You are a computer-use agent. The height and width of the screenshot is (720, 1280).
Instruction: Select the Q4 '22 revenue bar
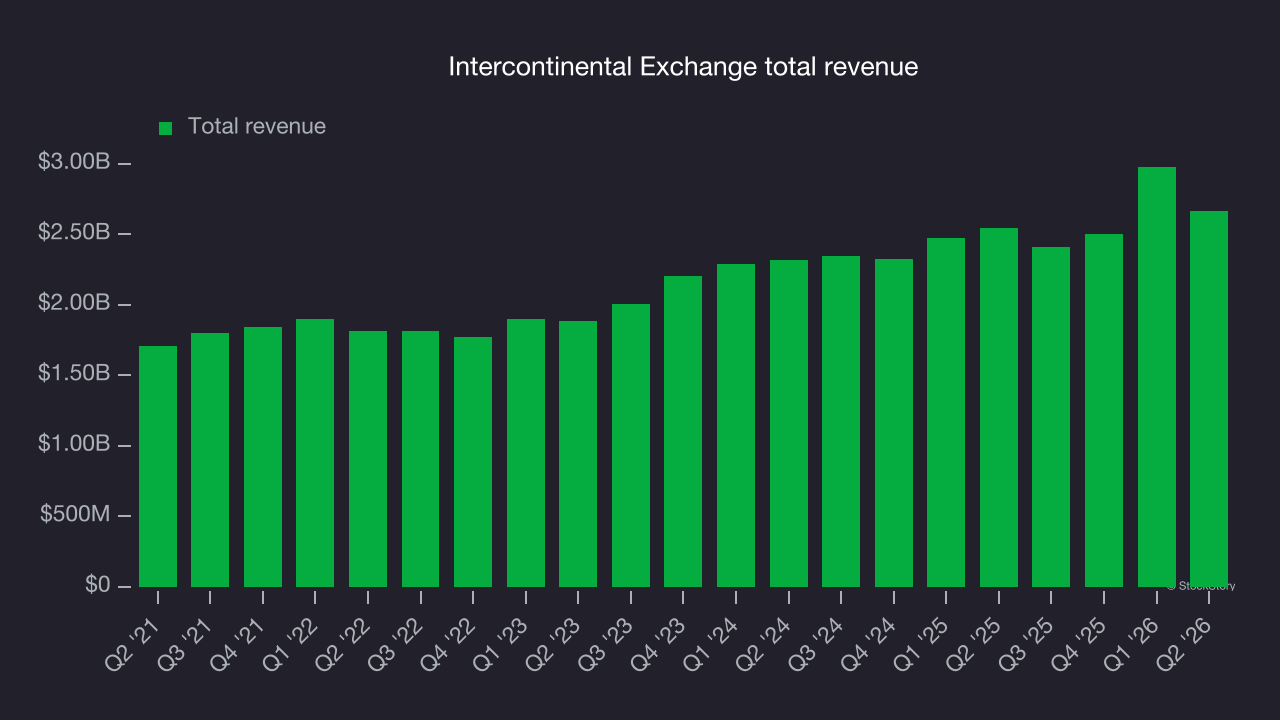click(x=473, y=462)
